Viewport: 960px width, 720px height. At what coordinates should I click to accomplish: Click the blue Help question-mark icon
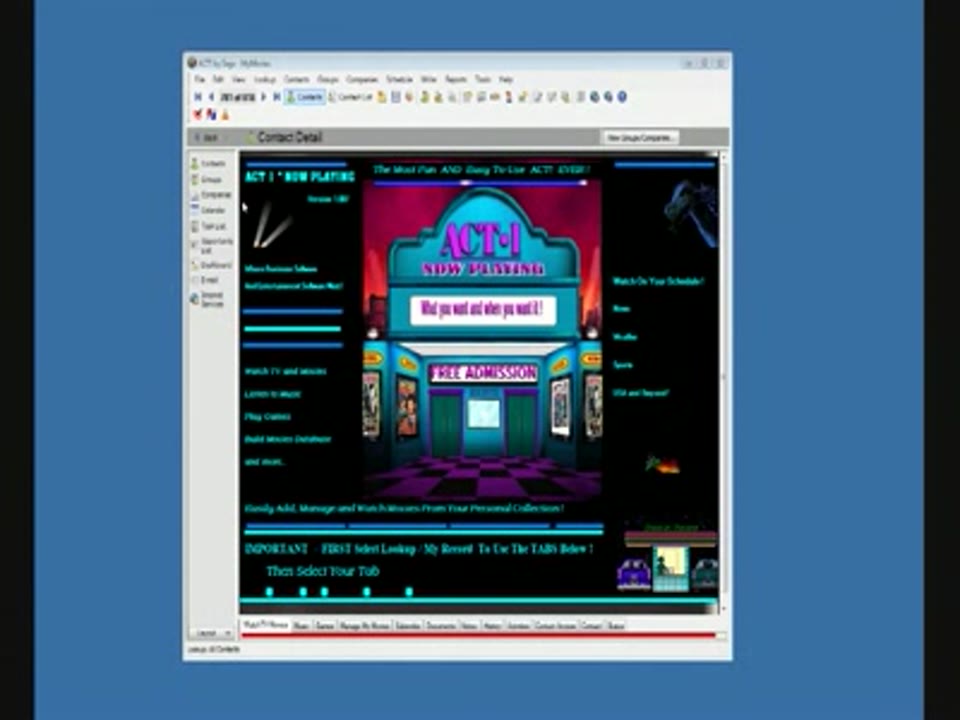[x=622, y=97]
